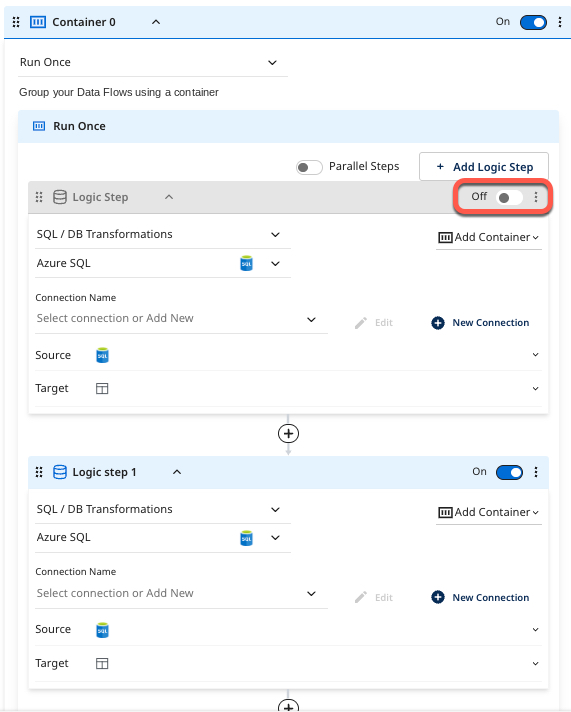Click the plus circle below Logic Step
571x712 pixels.
(288, 434)
